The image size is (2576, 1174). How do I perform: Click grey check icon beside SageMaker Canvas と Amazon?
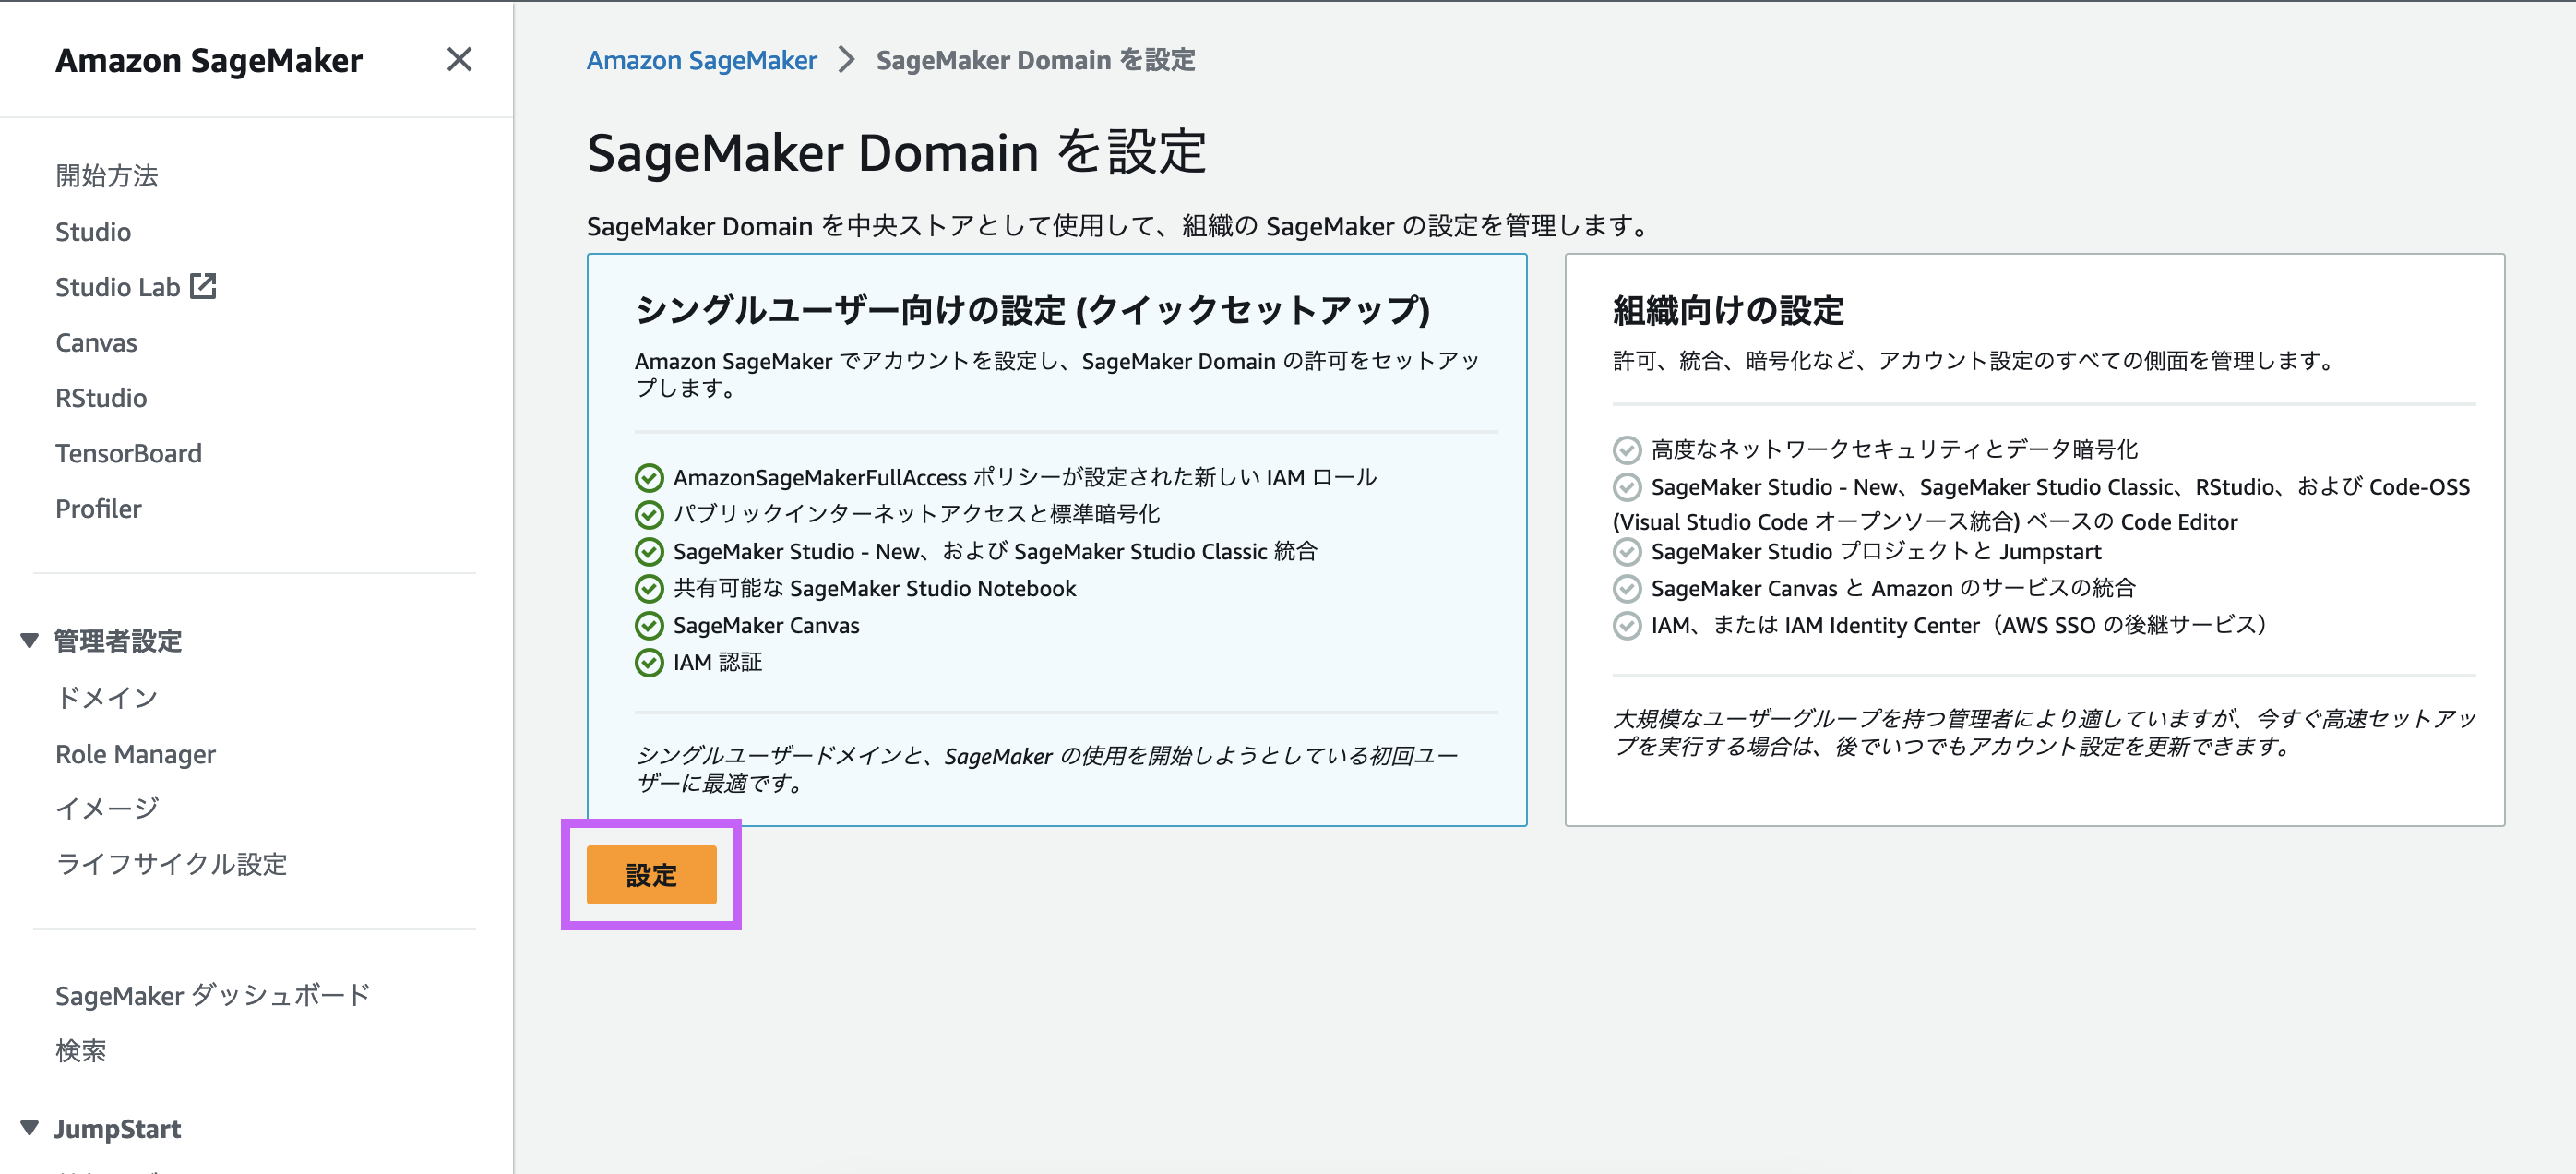point(1627,589)
